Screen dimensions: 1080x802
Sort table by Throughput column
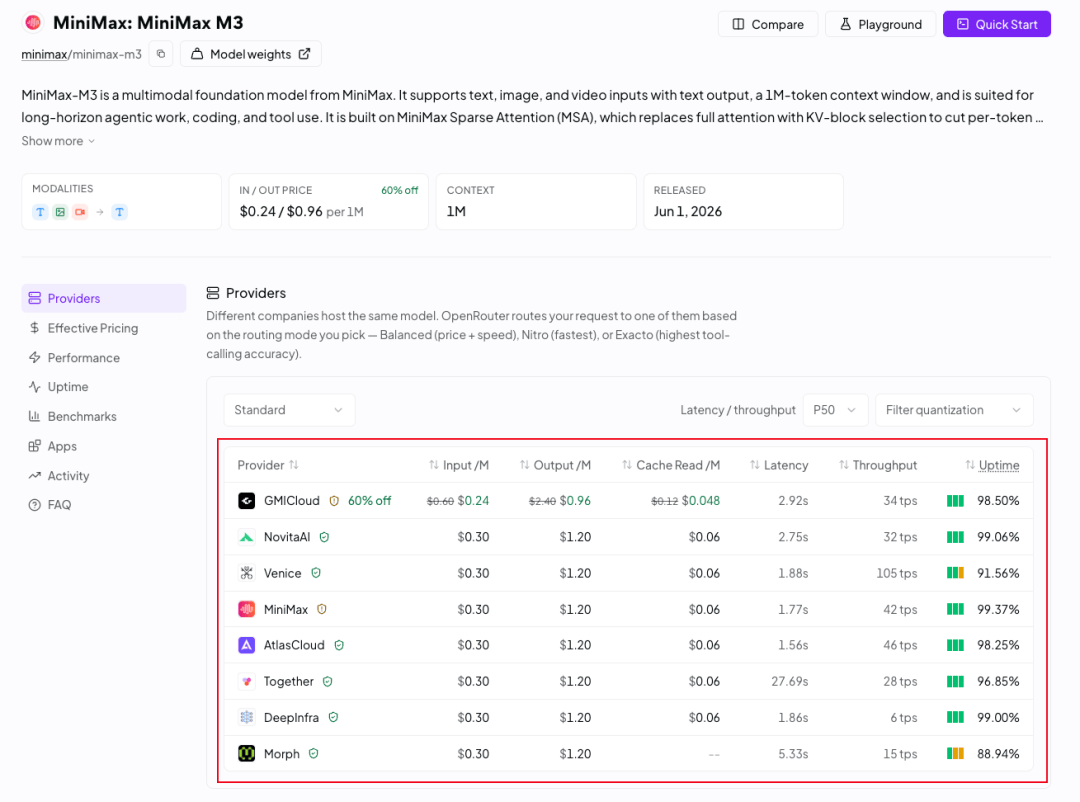tap(878, 465)
